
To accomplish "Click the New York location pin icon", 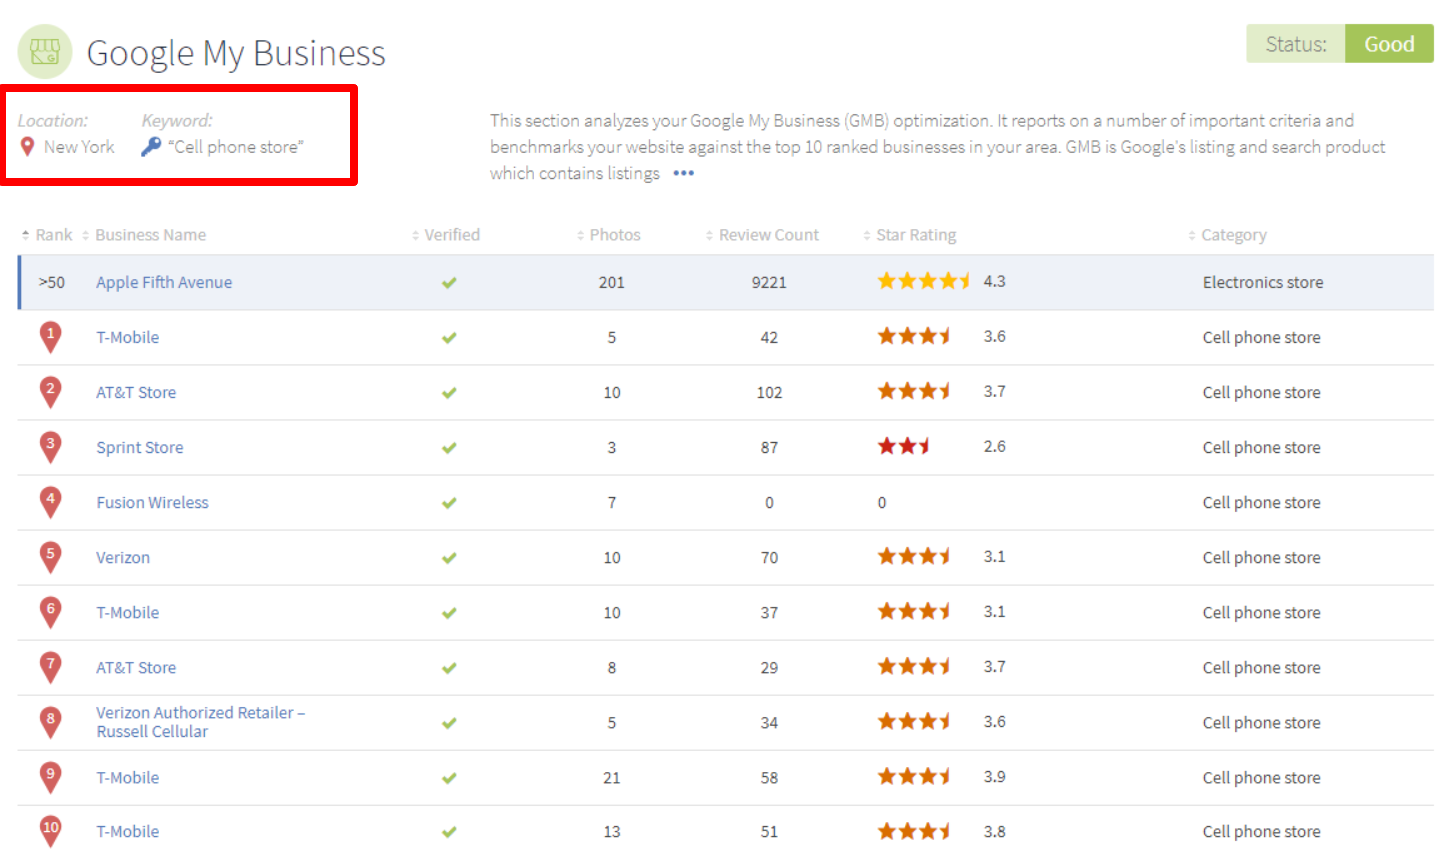I will coord(27,147).
